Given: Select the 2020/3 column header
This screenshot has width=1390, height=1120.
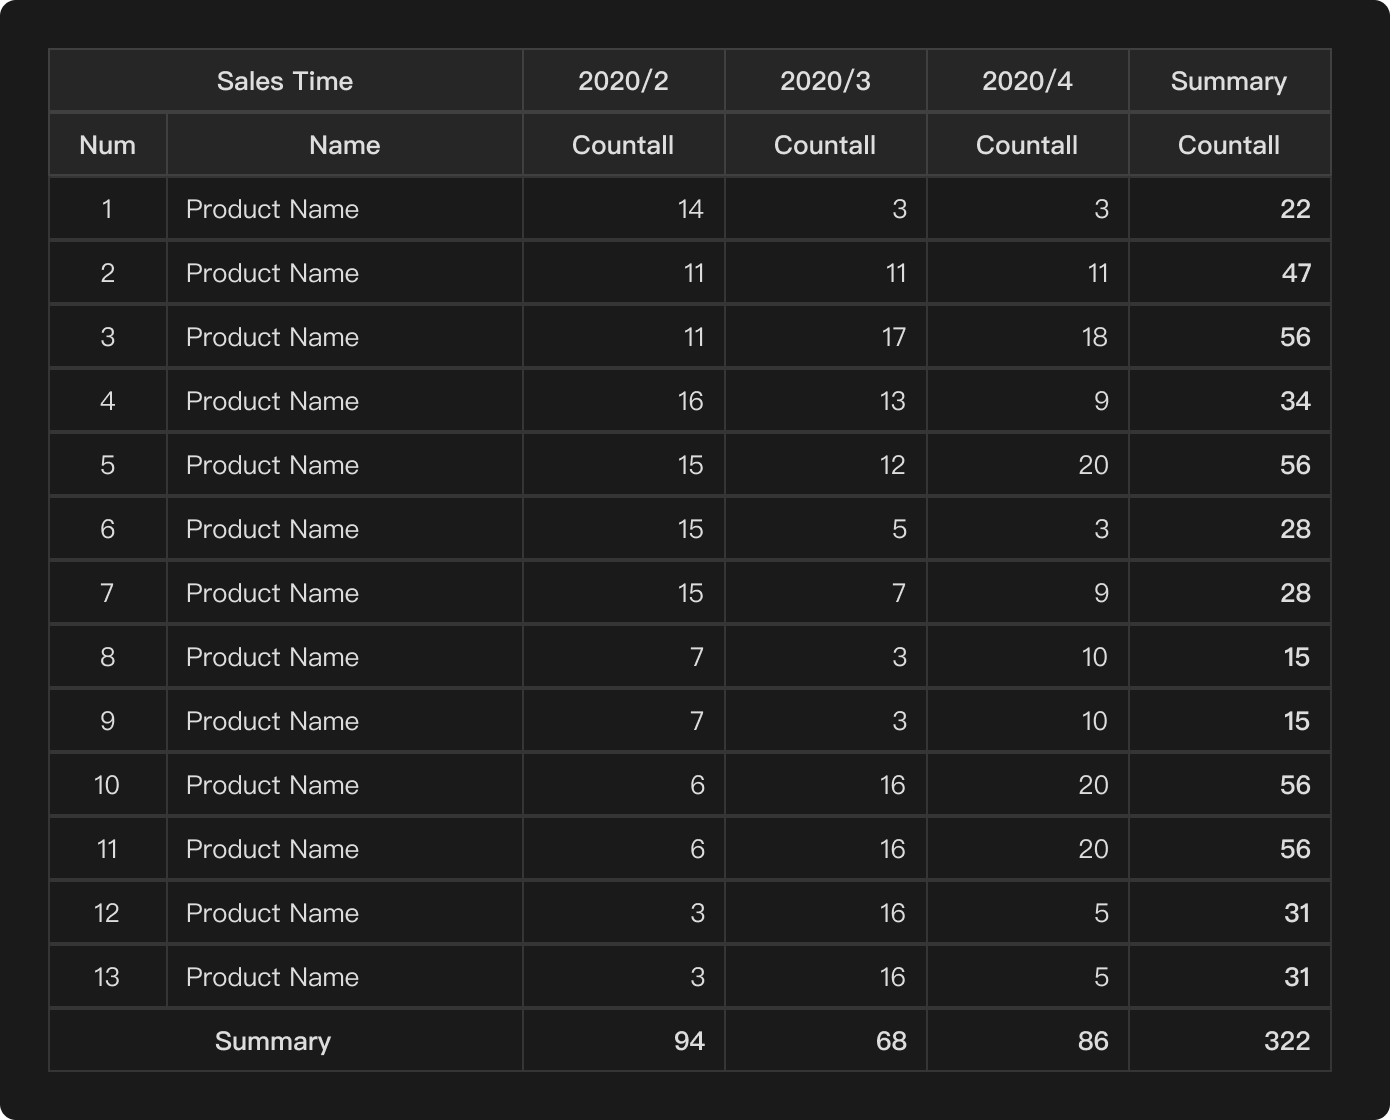Looking at the screenshot, I should click(x=825, y=81).
